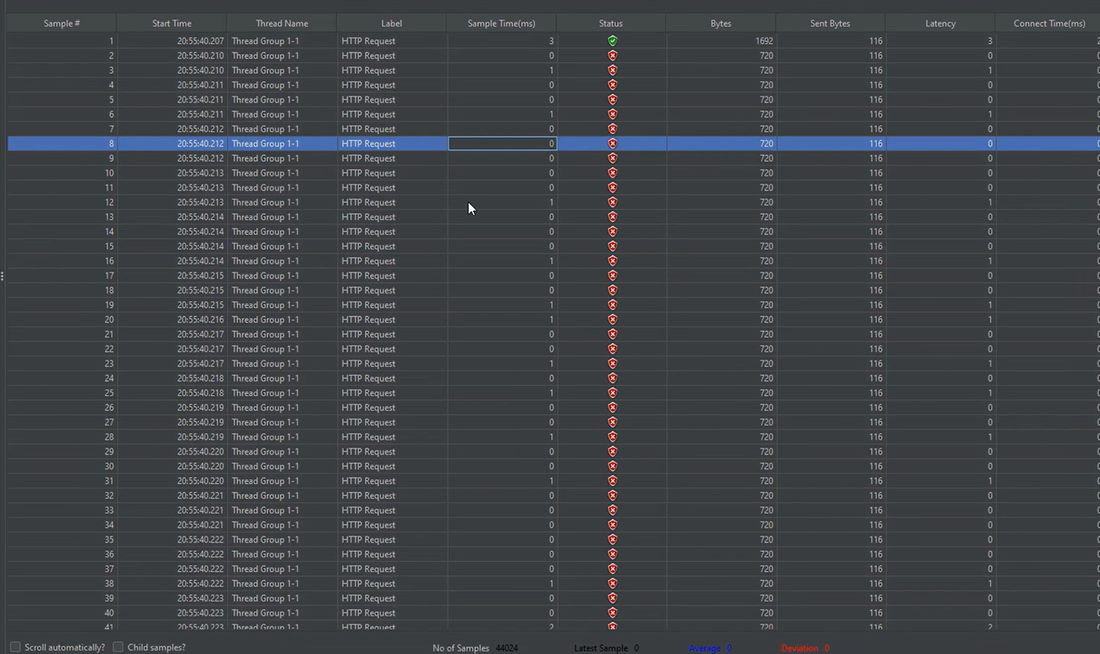Click the 'Connect Time(ms)' column header
This screenshot has width=1100, height=654.
click(1049, 23)
